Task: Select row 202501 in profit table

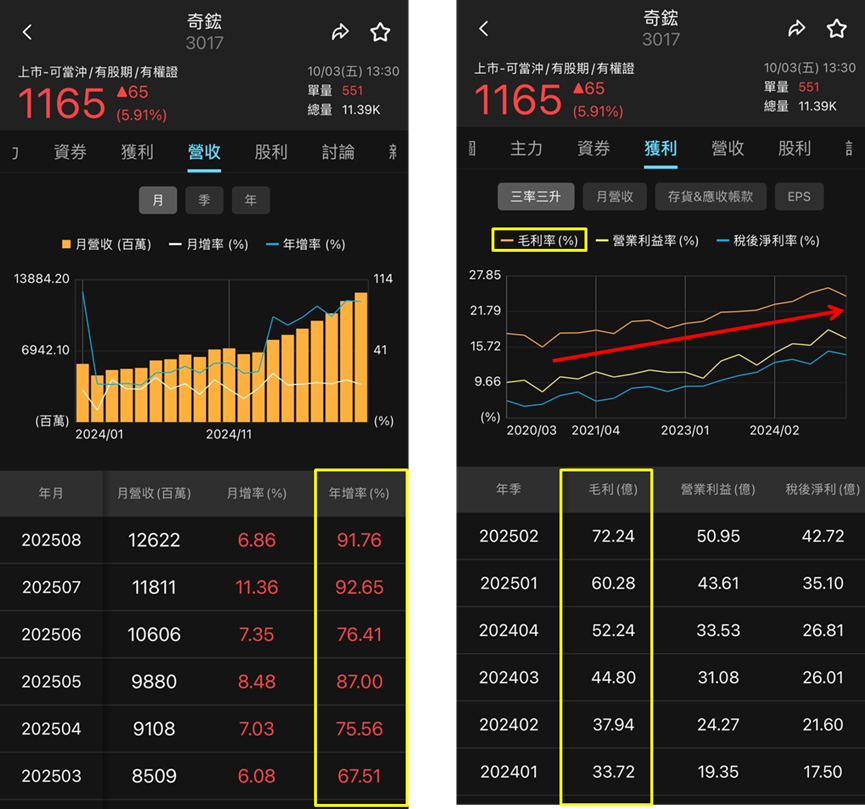Action: point(661,583)
